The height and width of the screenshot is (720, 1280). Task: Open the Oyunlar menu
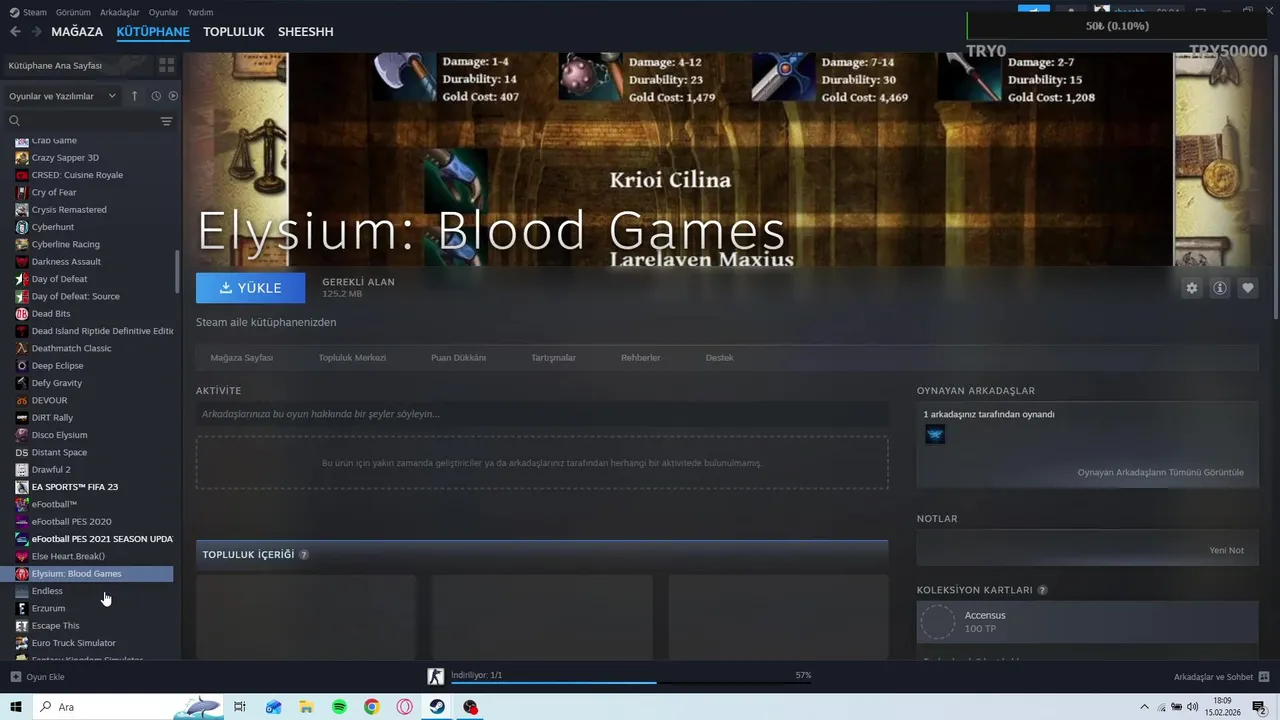coord(164,12)
